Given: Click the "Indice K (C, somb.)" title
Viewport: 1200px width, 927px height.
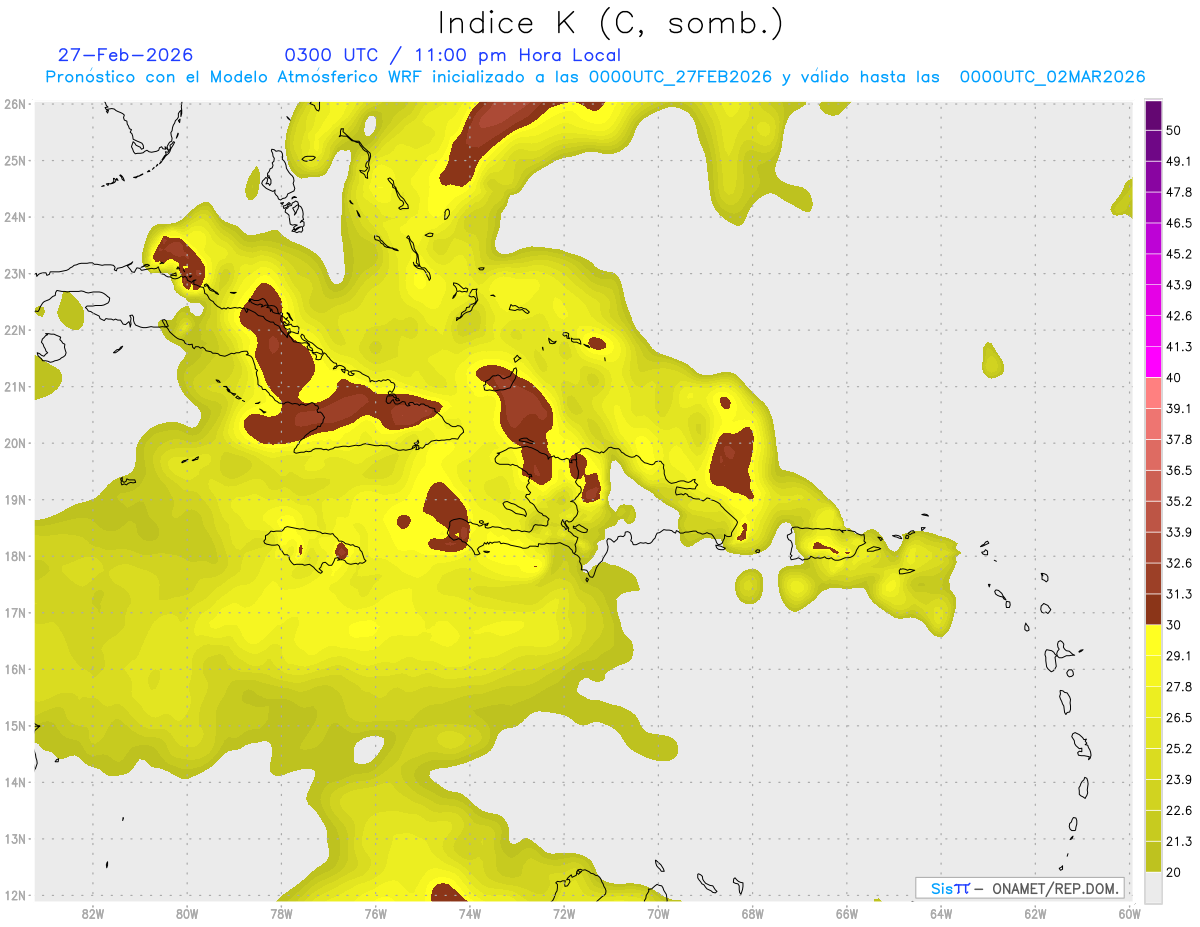Looking at the screenshot, I should click(611, 23).
